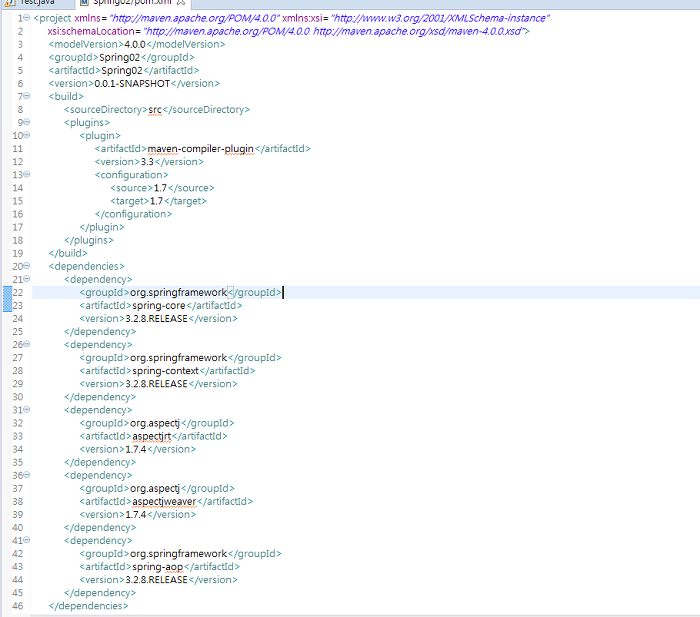Click the Spring02 artifactId value on line 5
The width and height of the screenshot is (700, 617).
[x=122, y=71]
